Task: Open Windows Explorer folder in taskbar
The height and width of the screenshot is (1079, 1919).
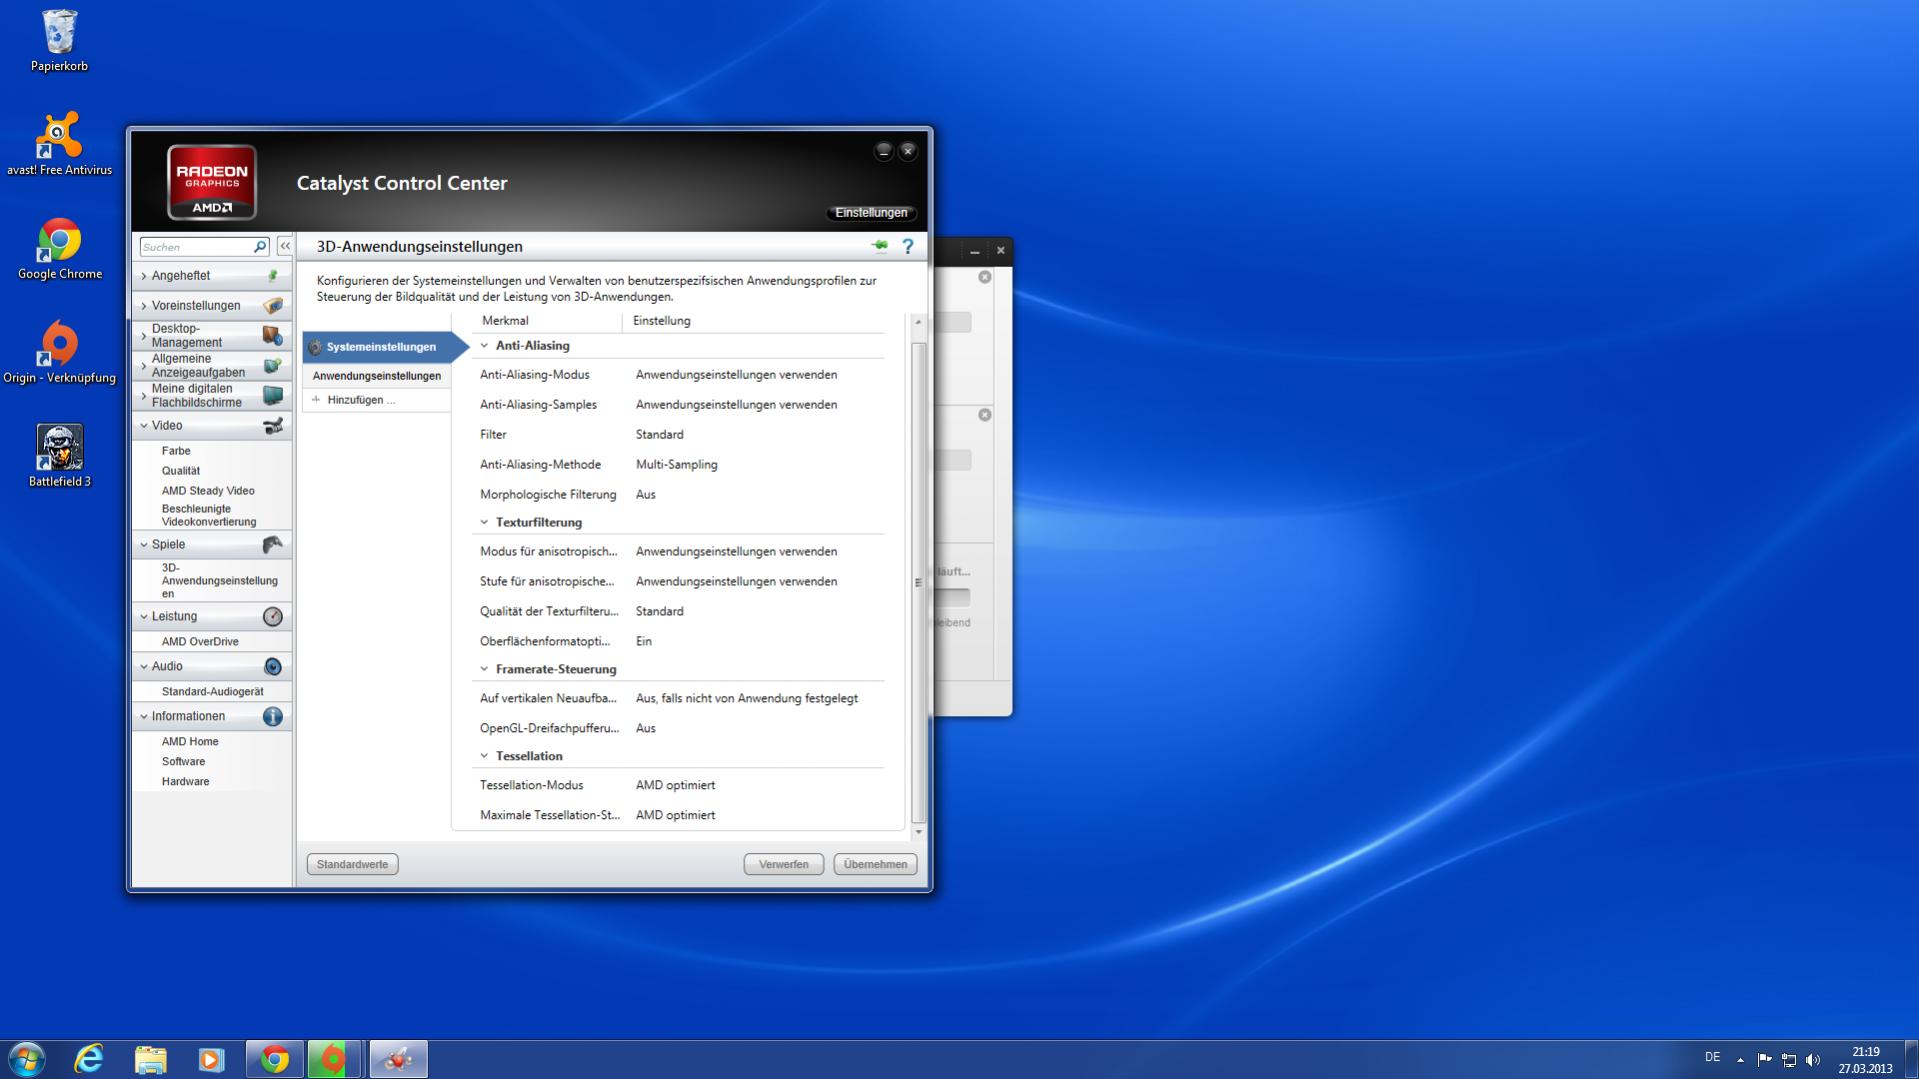Action: pyautogui.click(x=150, y=1059)
